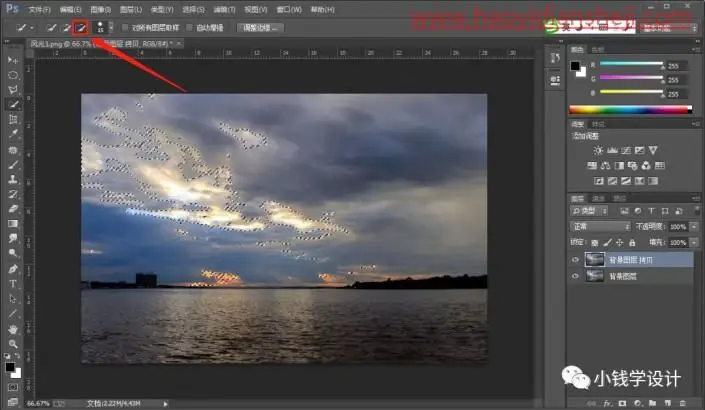Click the Add Layer Mask icon
Viewport: 705px width, 410px height.
tap(623, 403)
